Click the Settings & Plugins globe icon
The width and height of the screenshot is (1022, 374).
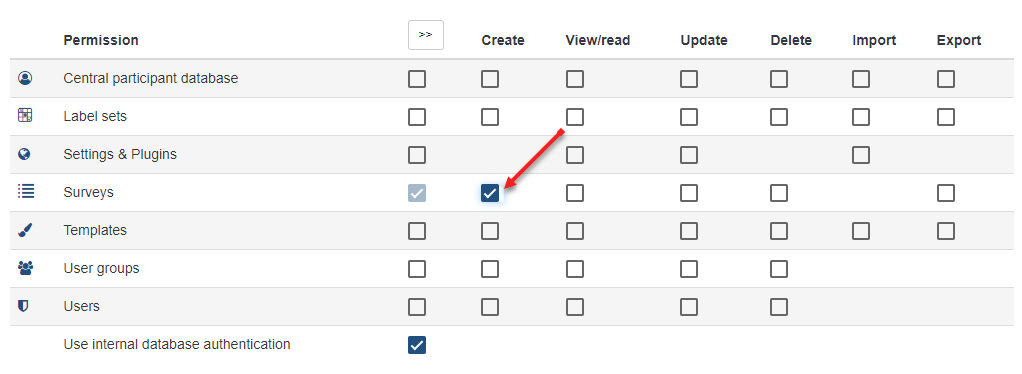25,154
